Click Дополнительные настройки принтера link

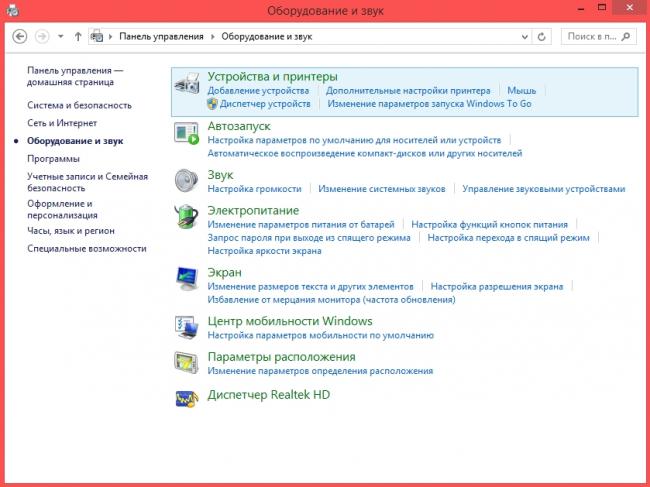click(x=408, y=90)
